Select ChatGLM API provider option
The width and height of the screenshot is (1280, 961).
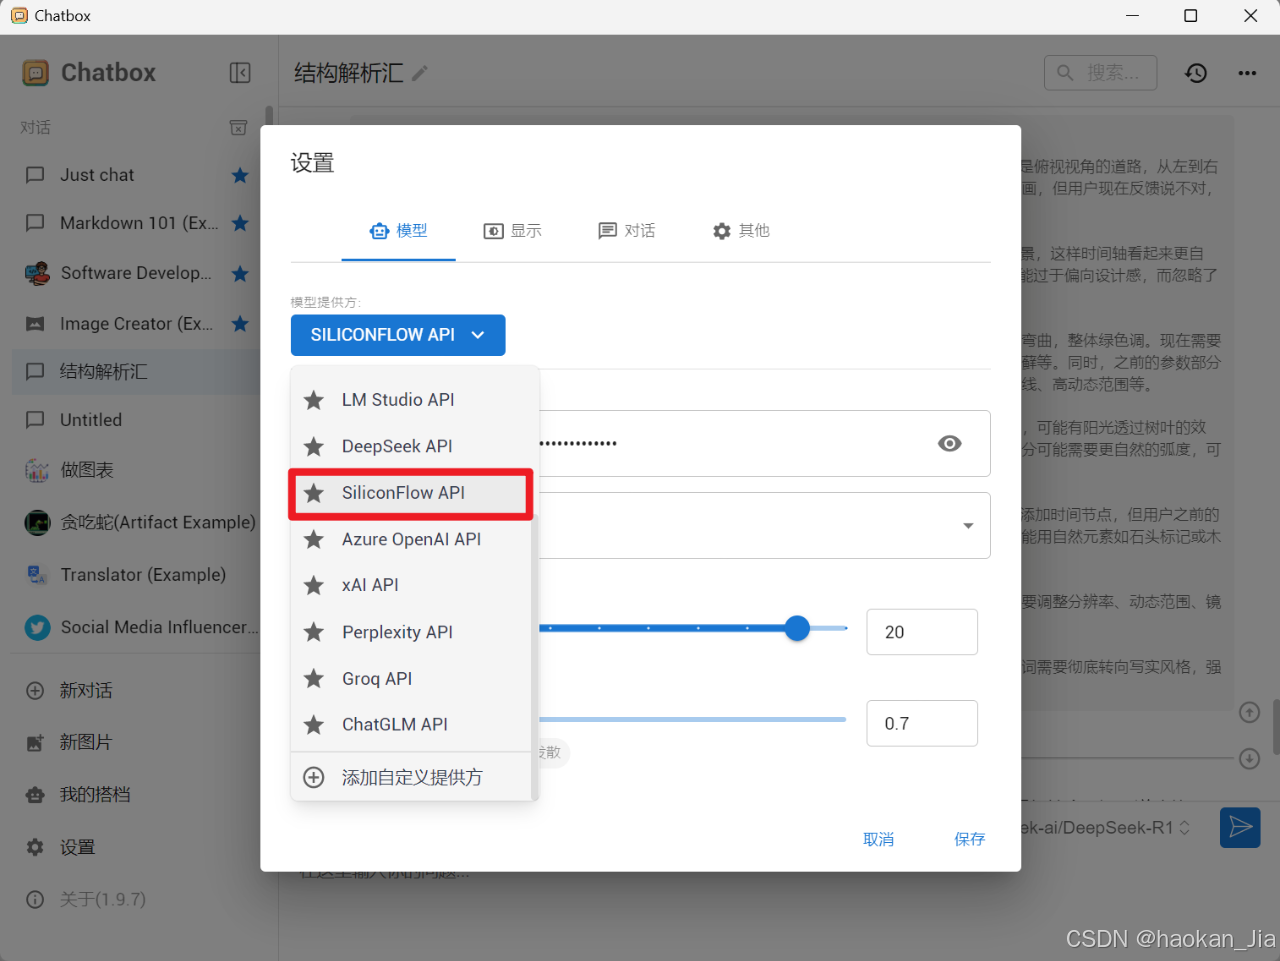(411, 724)
